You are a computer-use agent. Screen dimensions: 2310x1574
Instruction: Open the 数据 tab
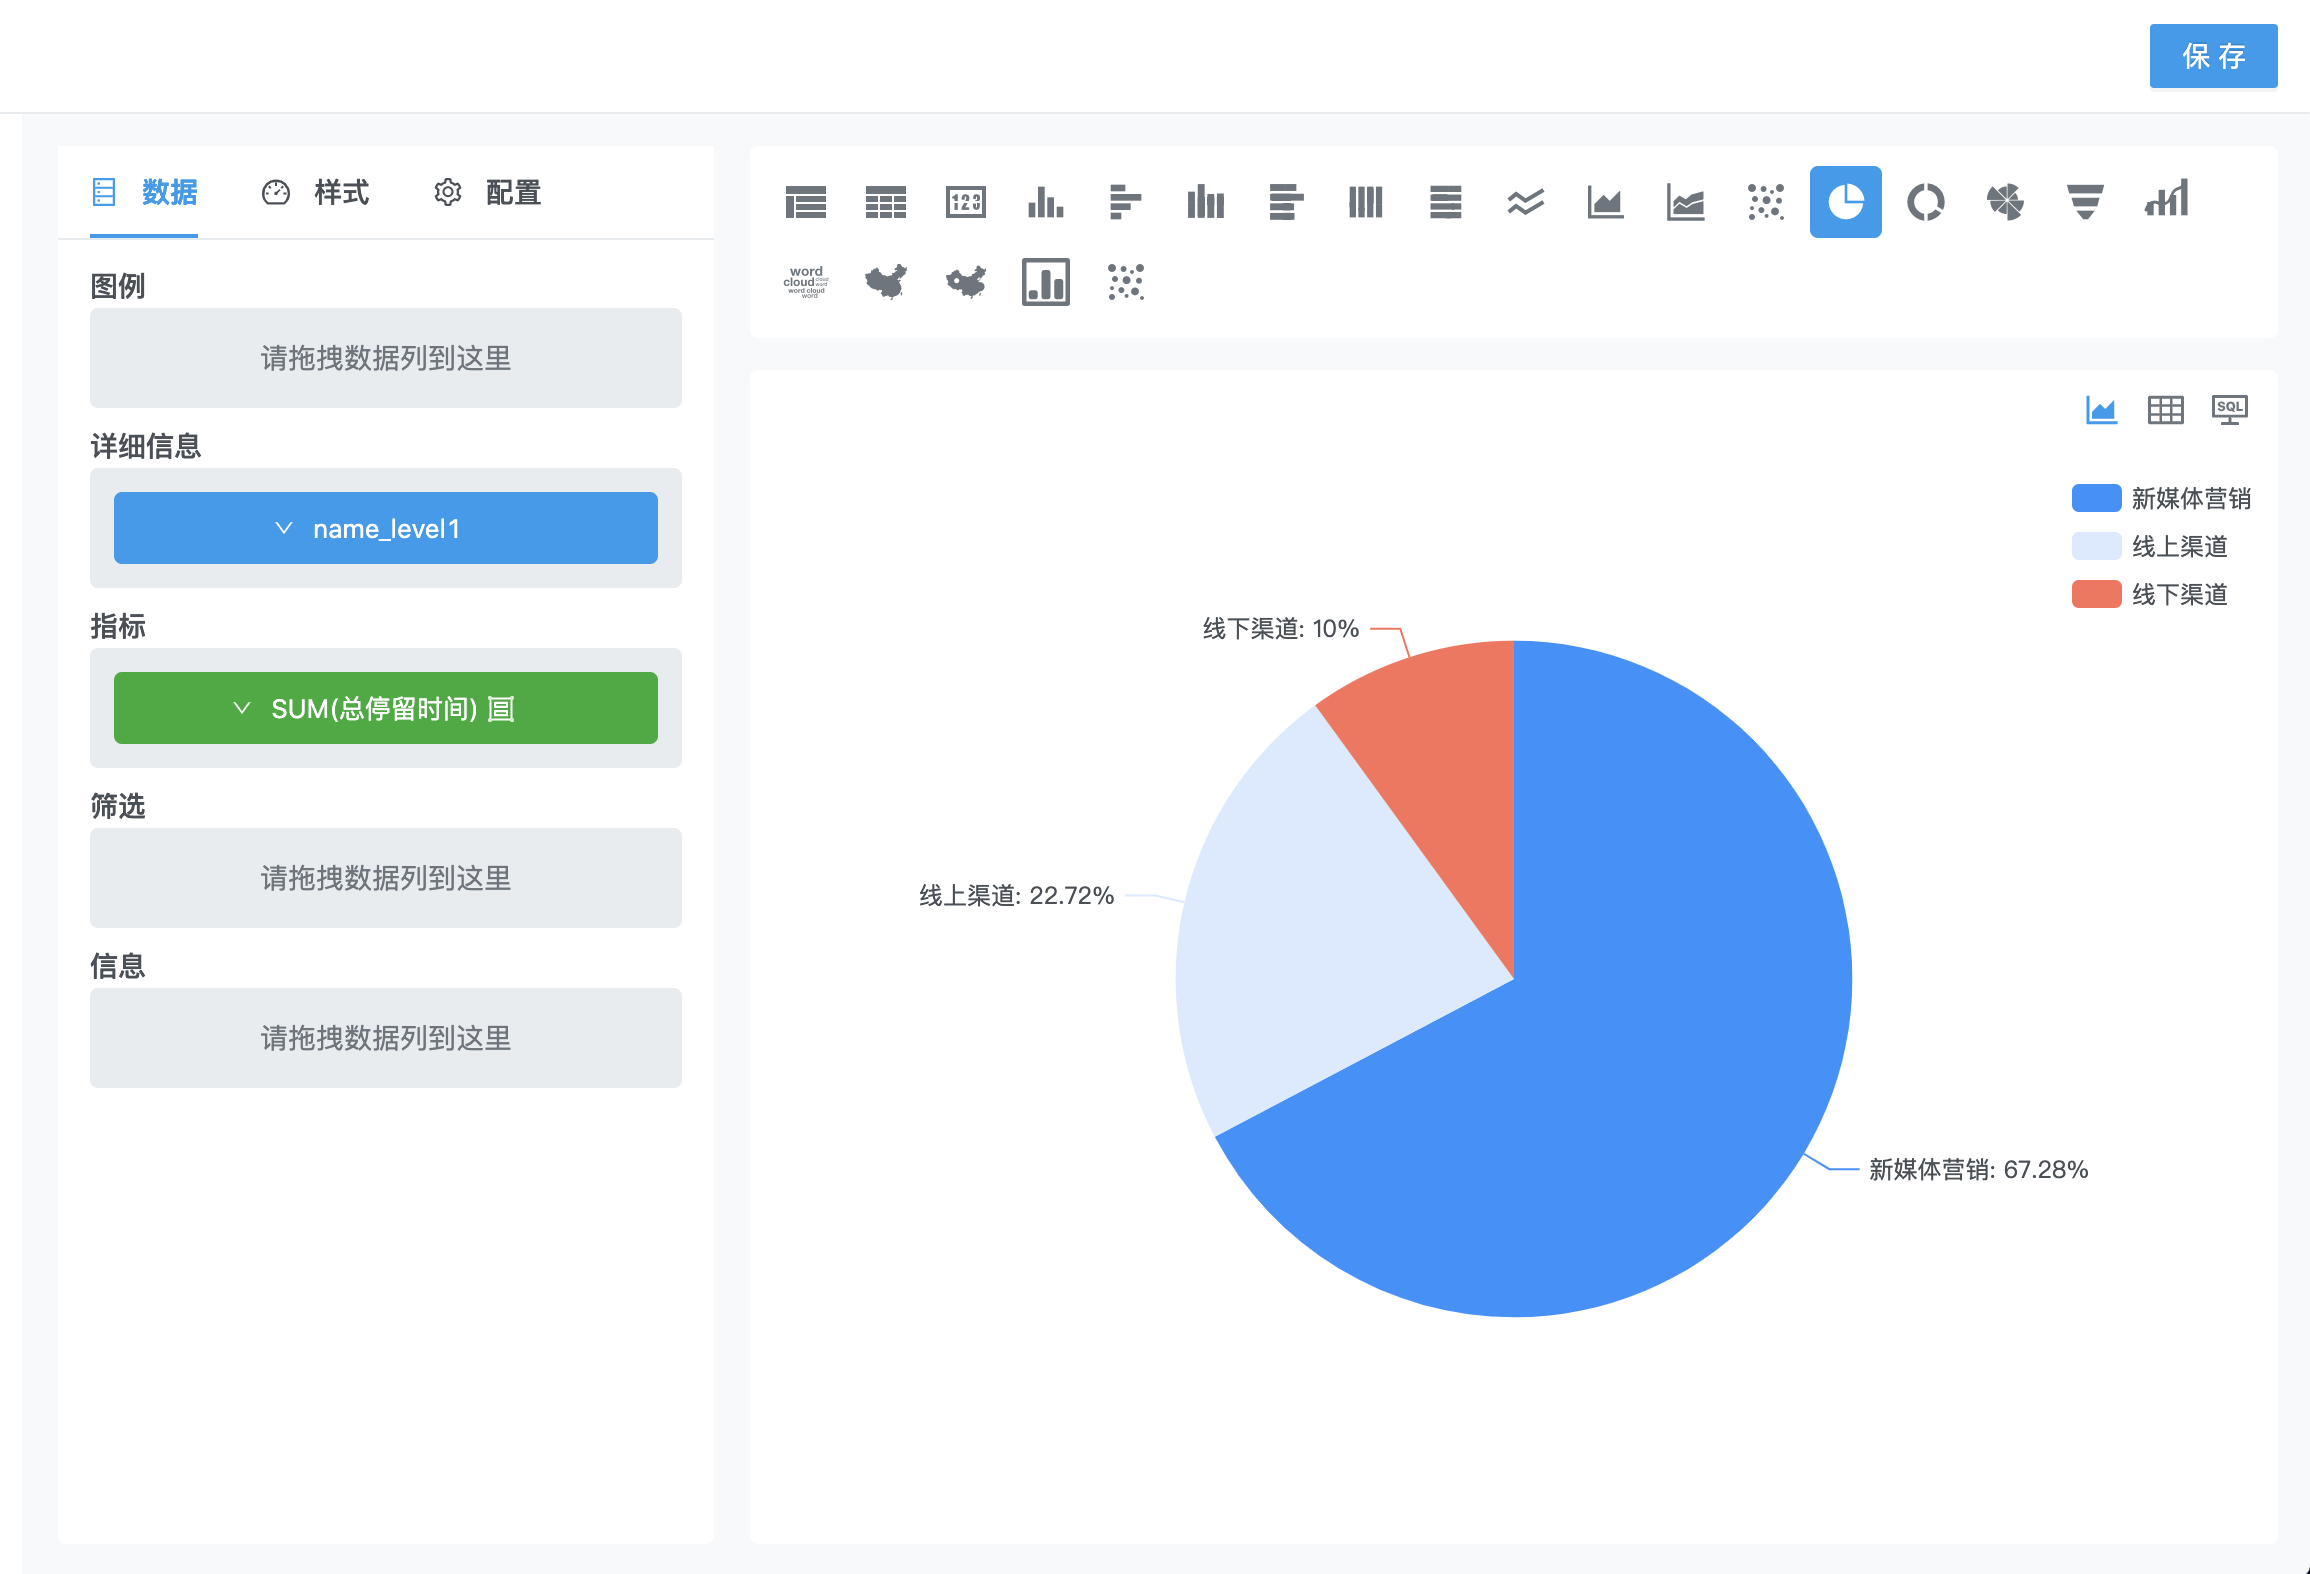(x=144, y=192)
